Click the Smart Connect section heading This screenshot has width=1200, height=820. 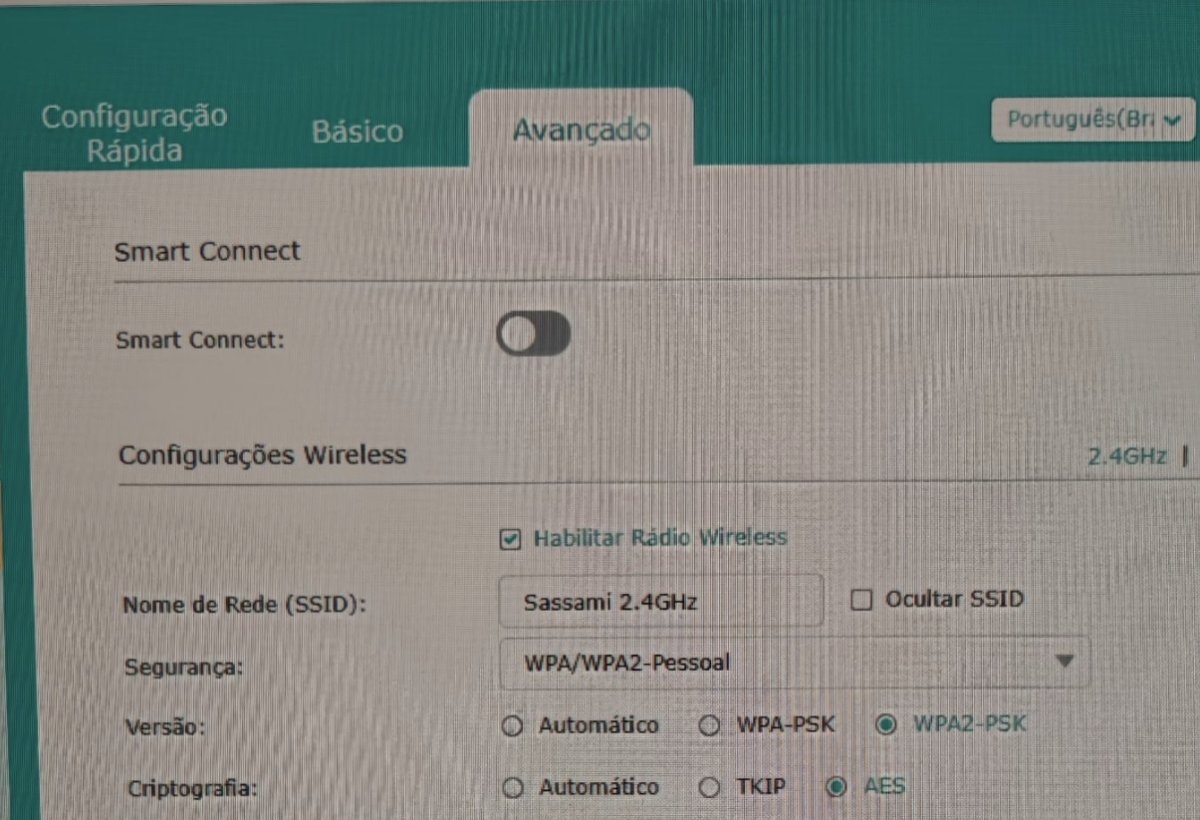207,251
